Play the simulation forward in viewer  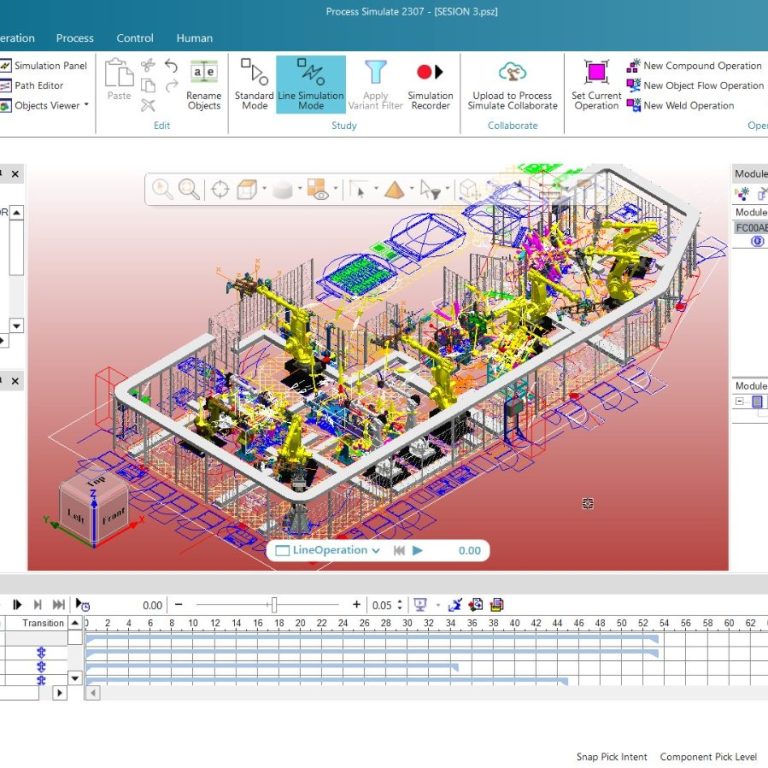pos(418,550)
